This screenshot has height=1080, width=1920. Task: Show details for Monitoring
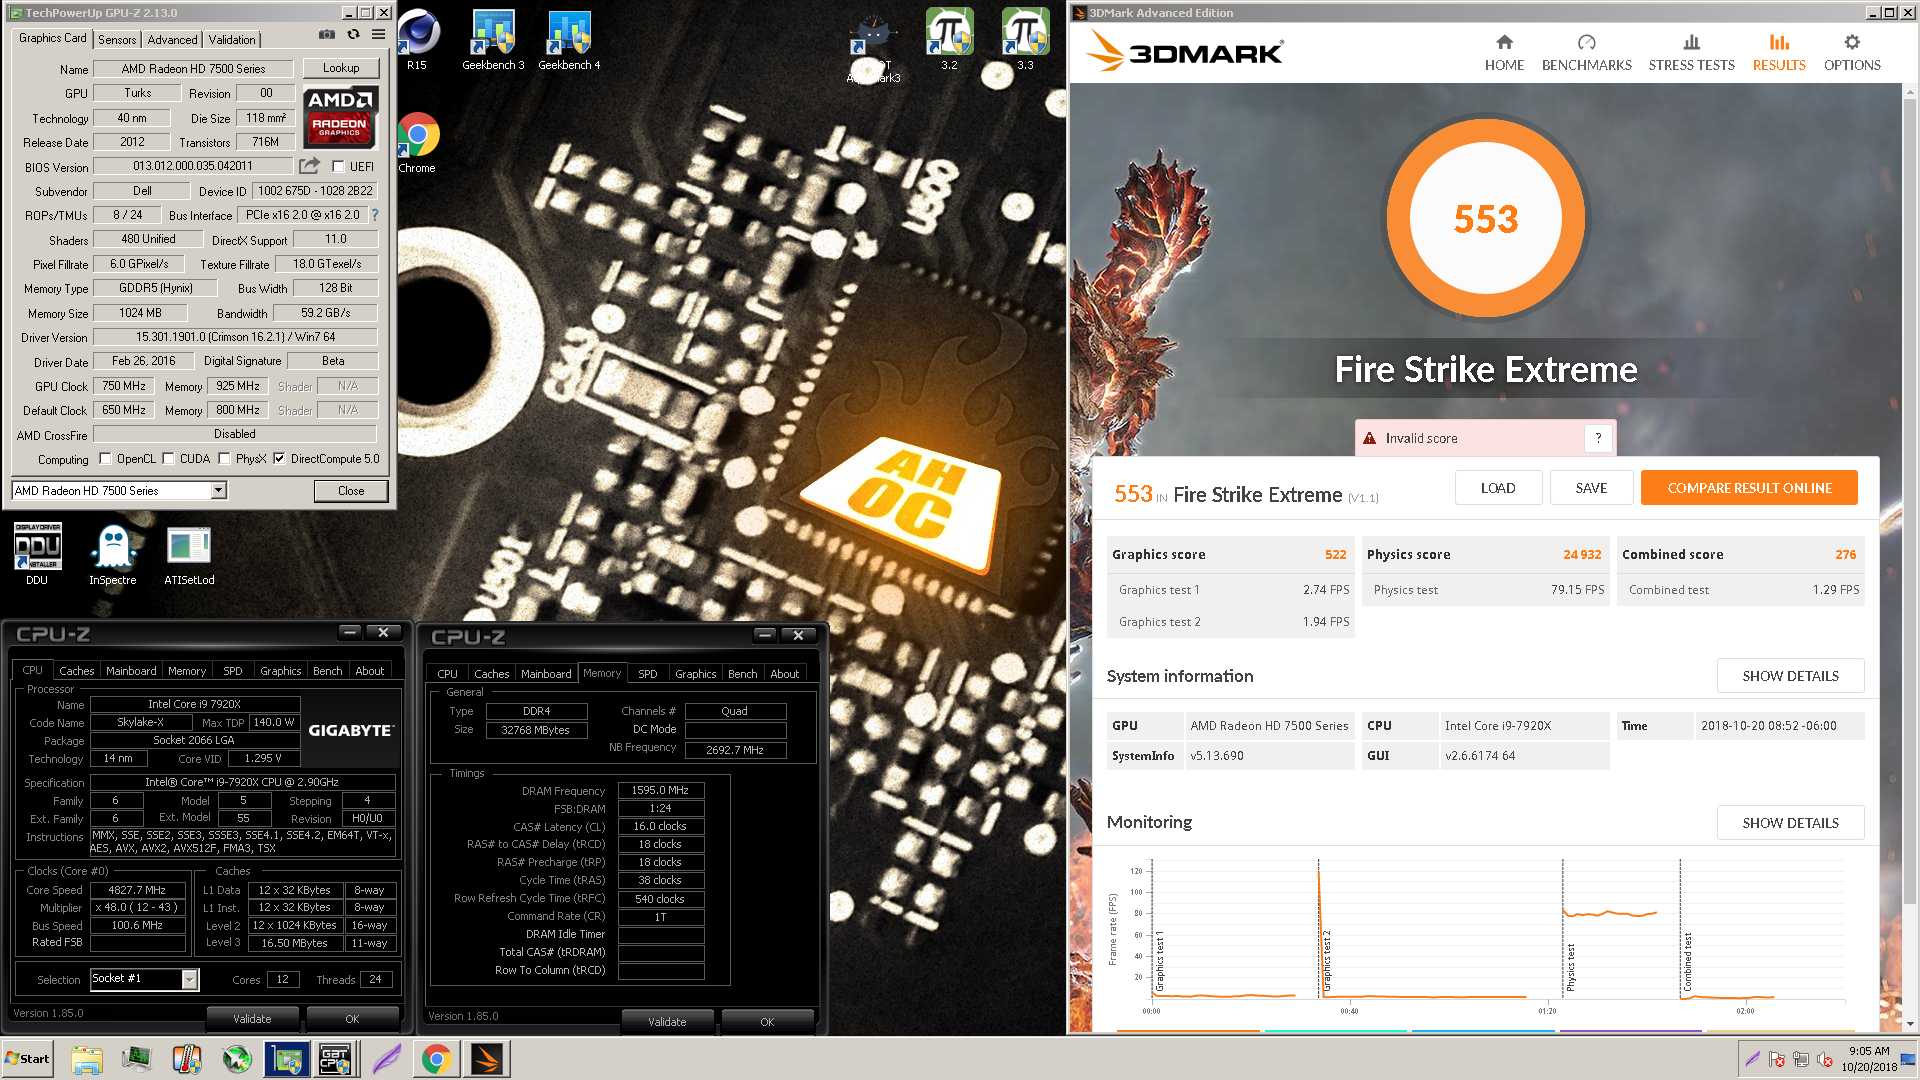[1790, 823]
